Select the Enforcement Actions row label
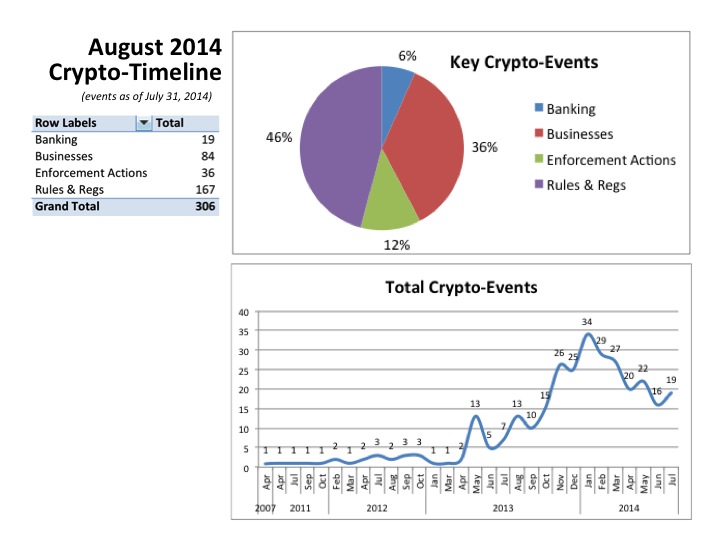The height and width of the screenshot is (540, 720). pos(83,173)
